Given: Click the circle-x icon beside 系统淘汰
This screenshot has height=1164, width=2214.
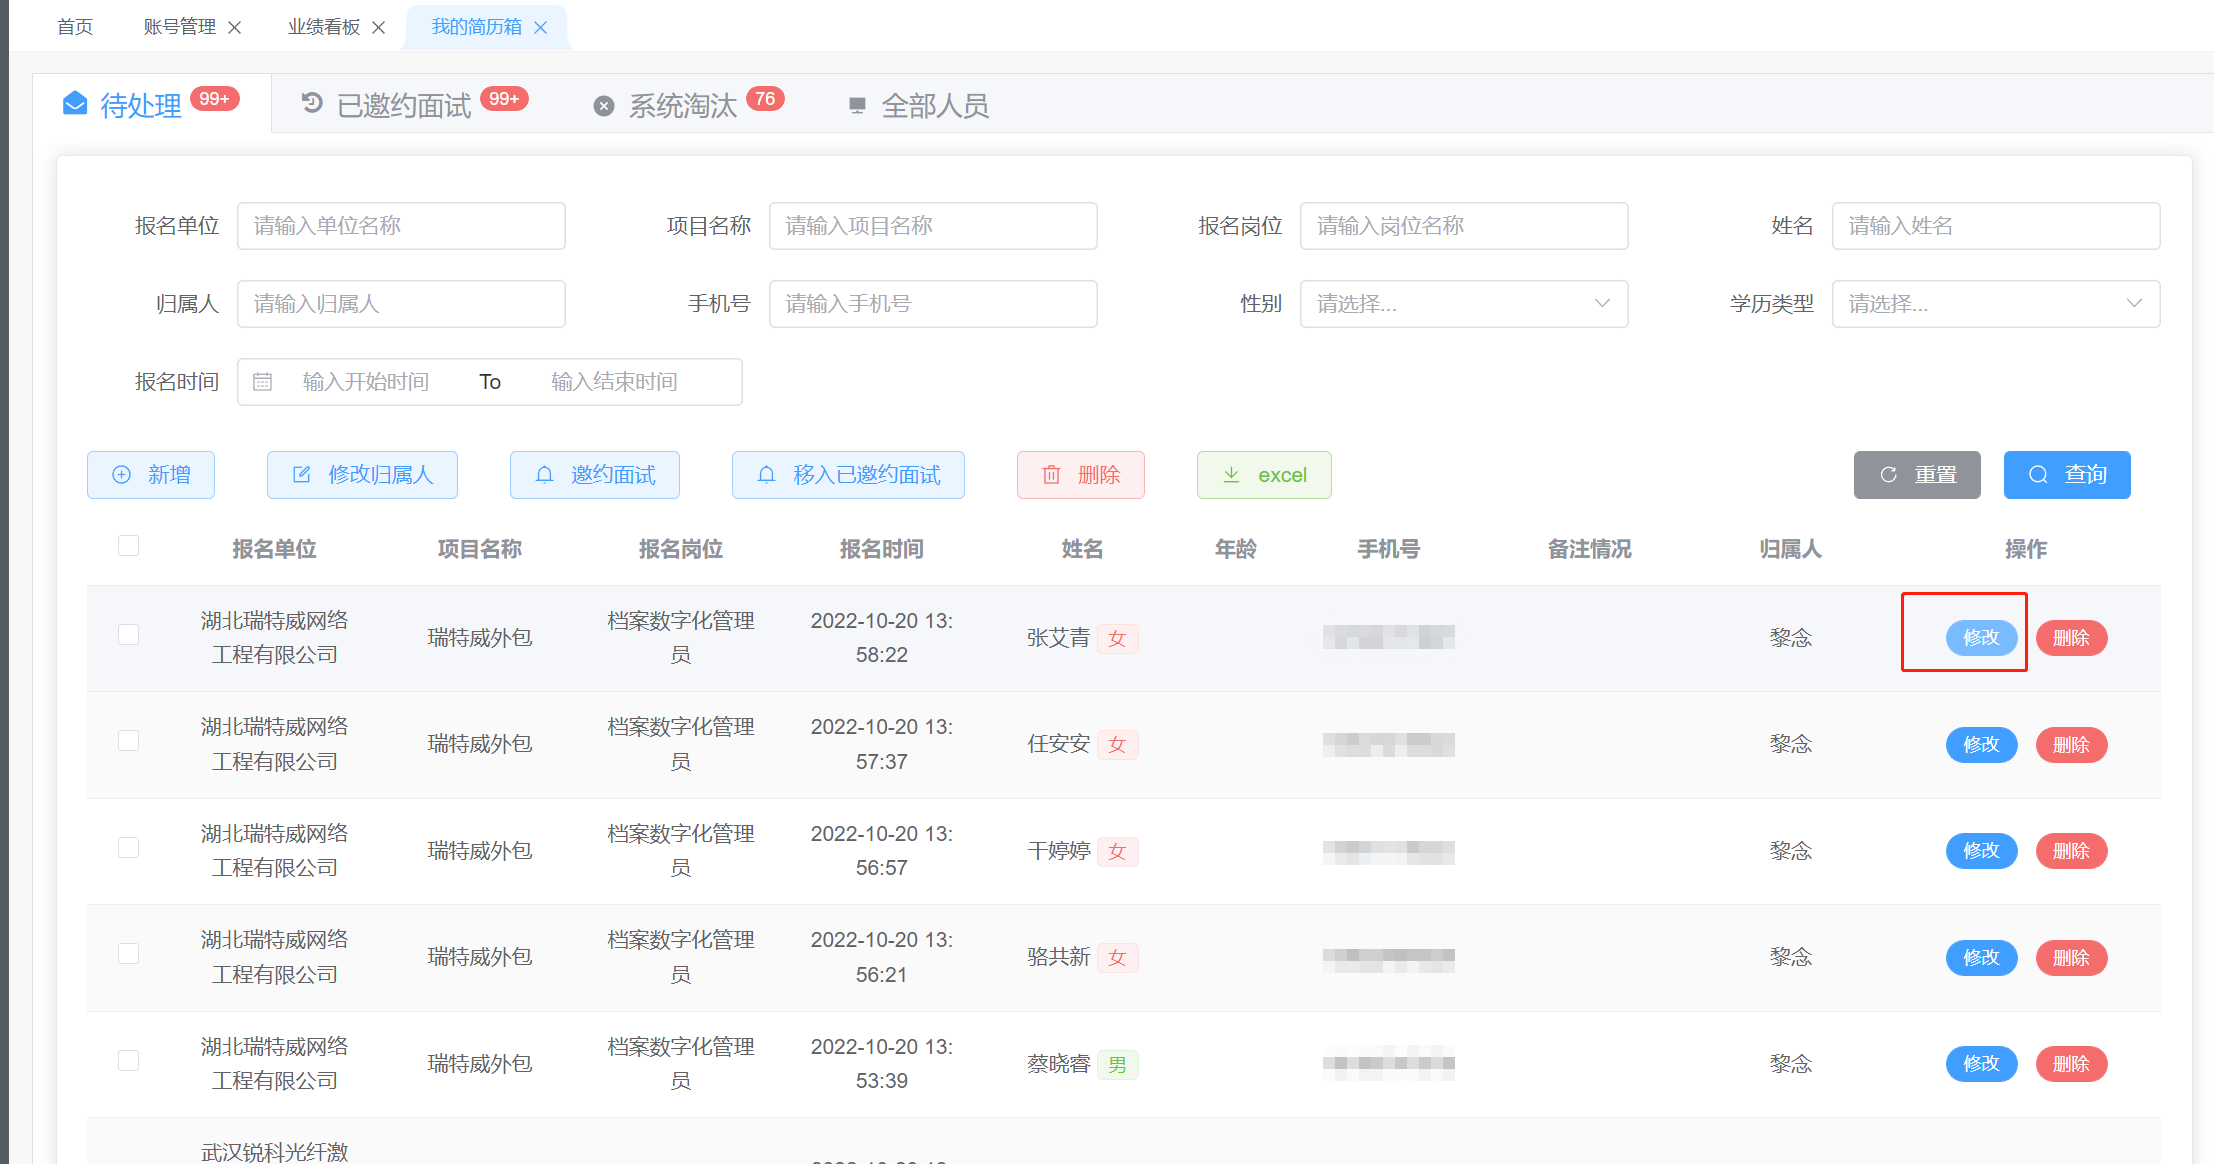Looking at the screenshot, I should (x=604, y=105).
